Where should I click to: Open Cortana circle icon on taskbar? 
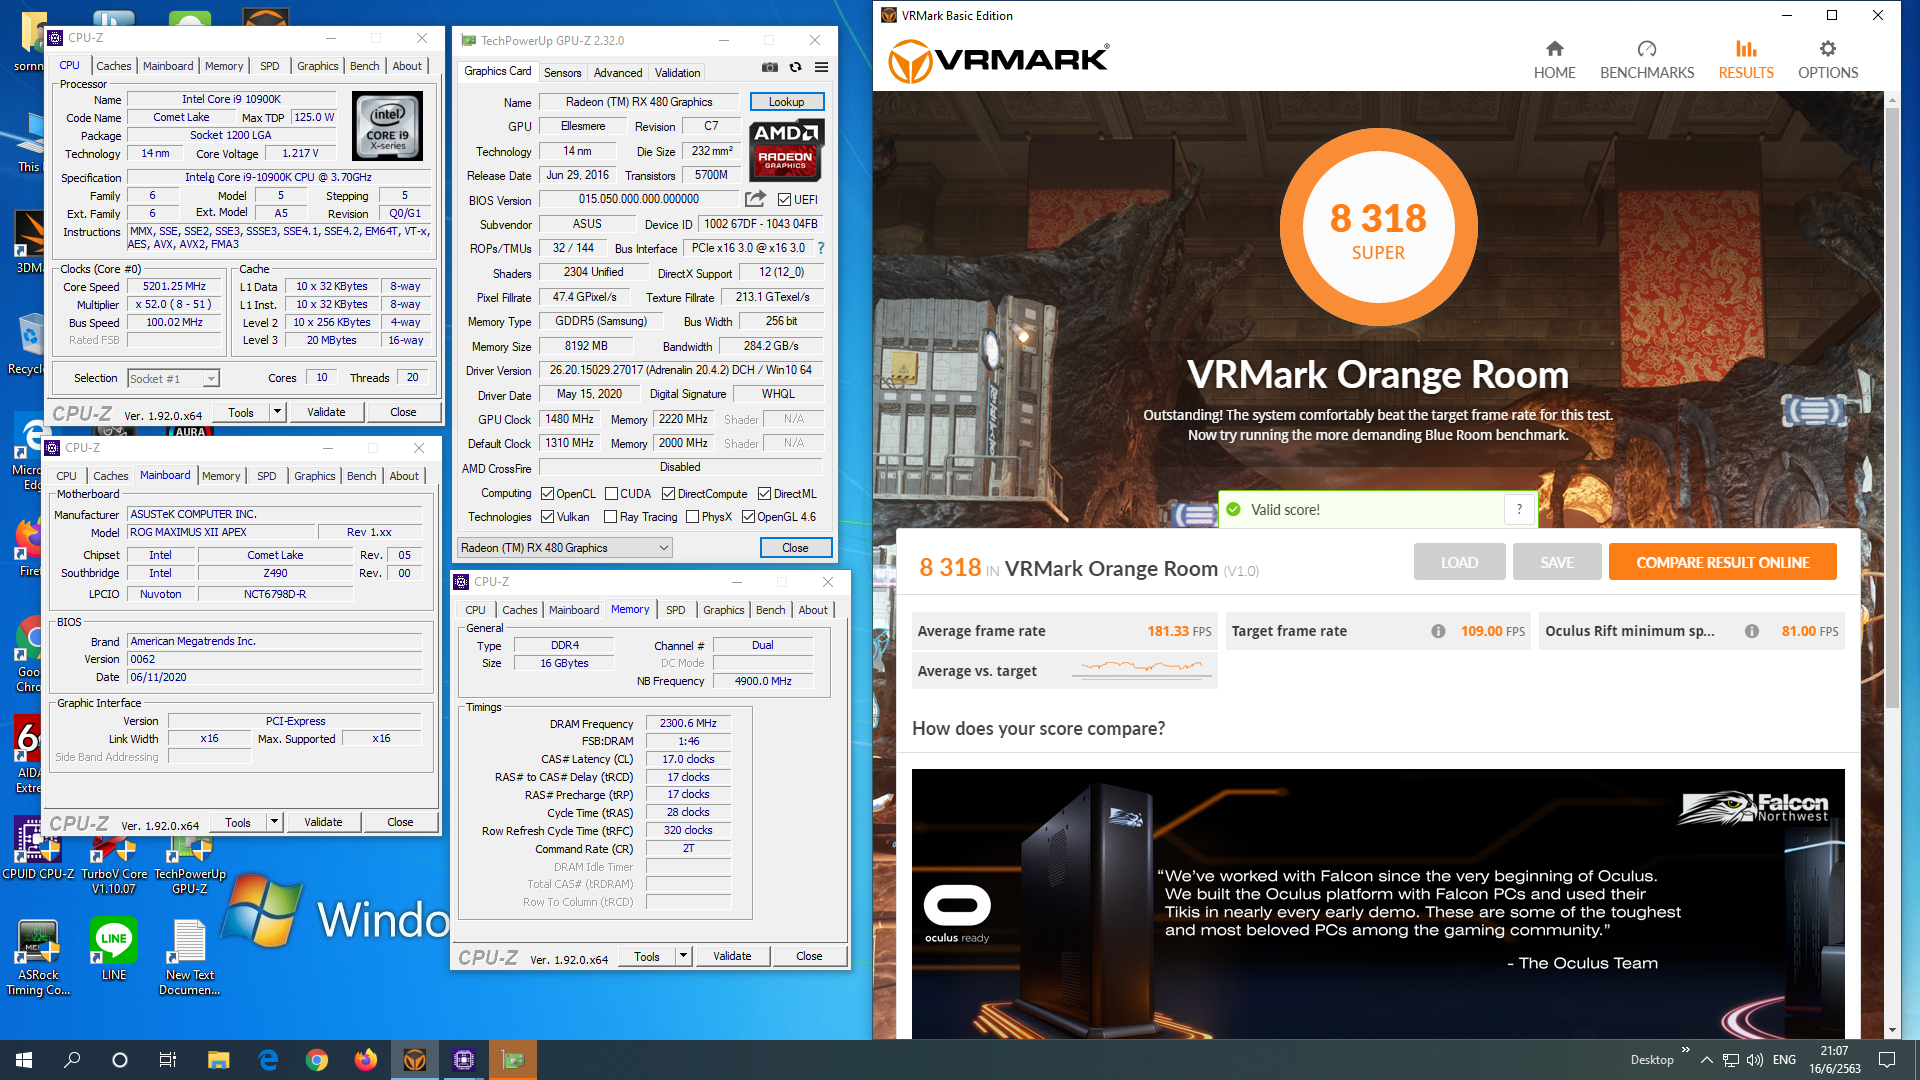tap(120, 1060)
